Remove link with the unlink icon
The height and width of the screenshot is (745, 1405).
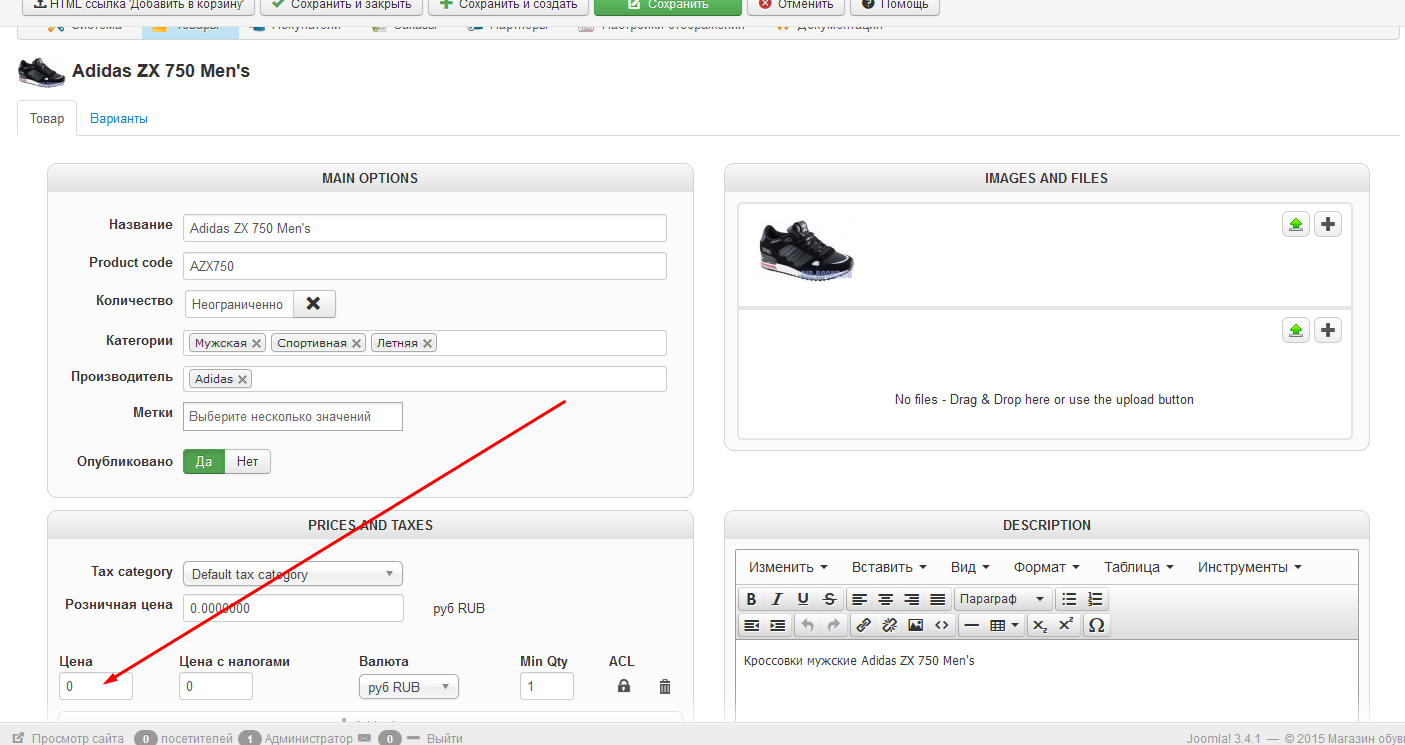pyautogui.click(x=889, y=625)
